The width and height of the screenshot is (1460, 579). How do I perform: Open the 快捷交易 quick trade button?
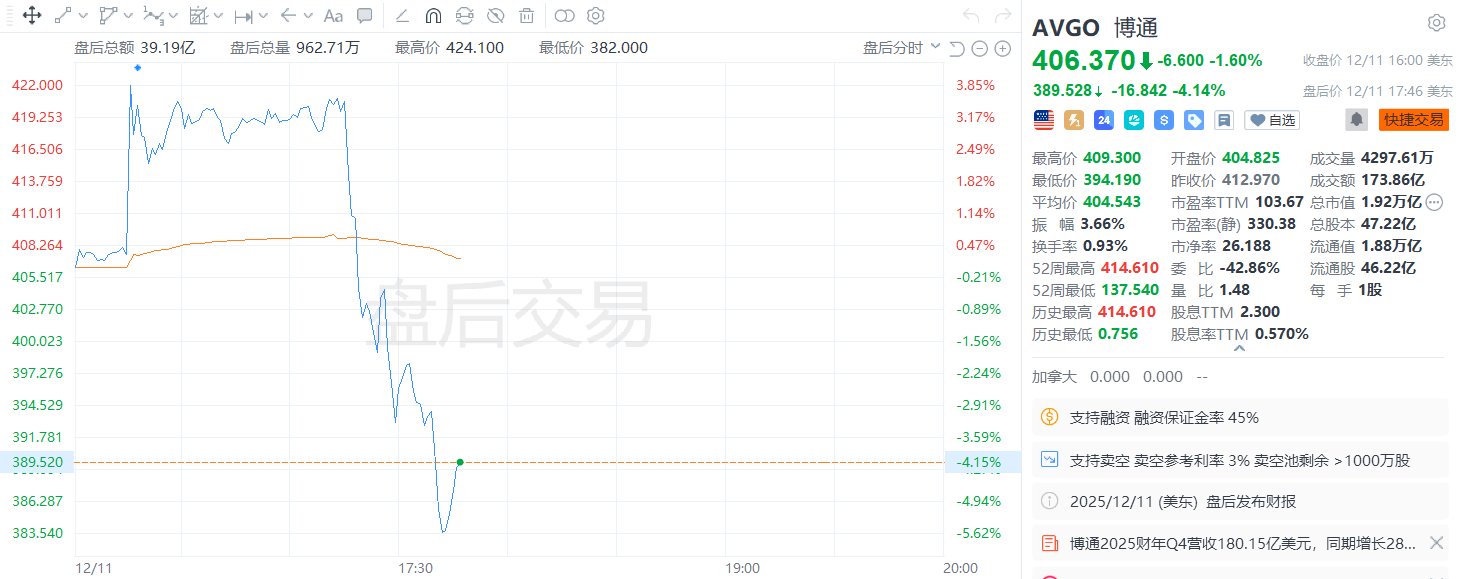point(1413,120)
